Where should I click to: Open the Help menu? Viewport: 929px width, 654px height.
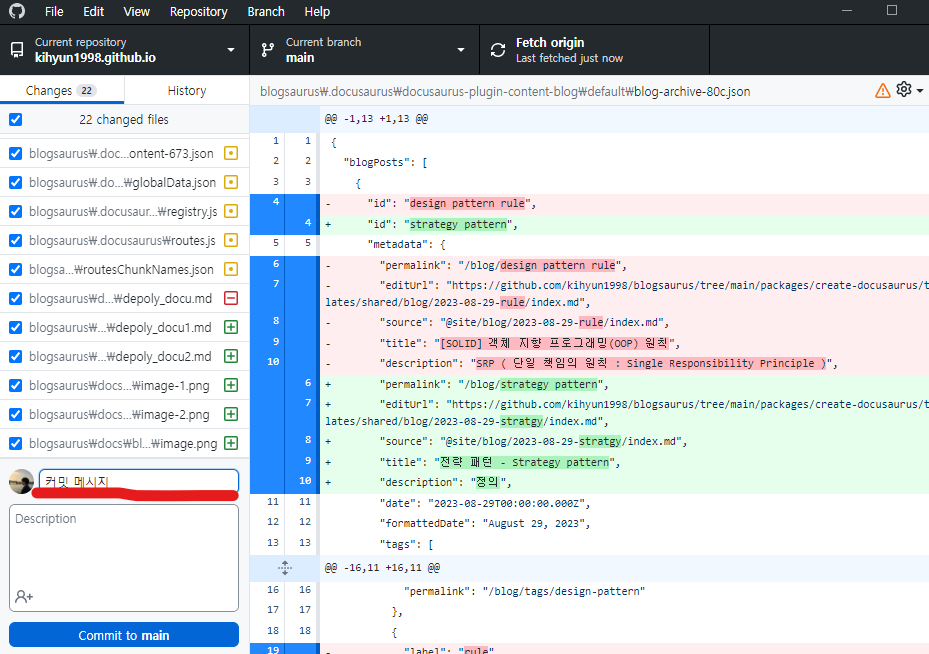click(317, 12)
